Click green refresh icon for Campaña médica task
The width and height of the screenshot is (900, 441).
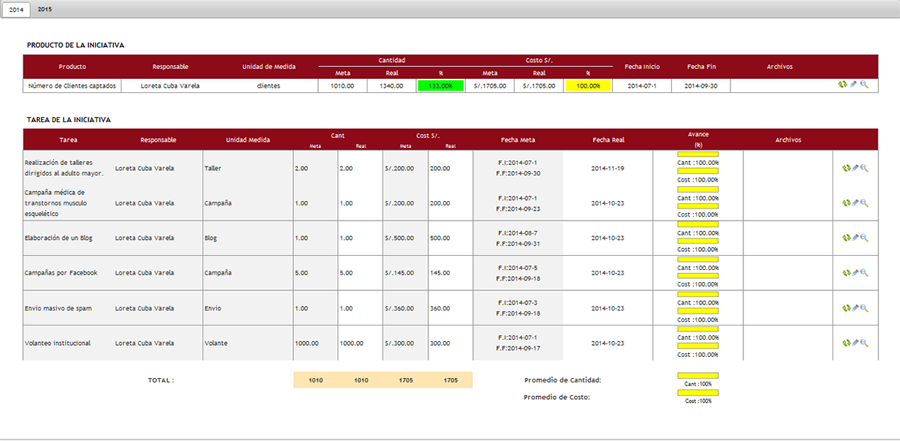pos(846,203)
